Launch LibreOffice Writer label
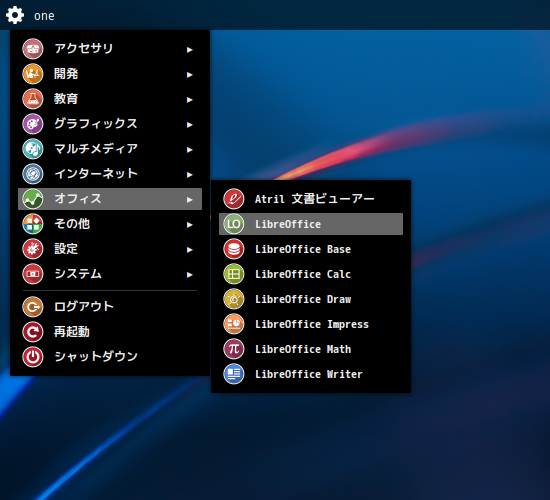This screenshot has height=500, width=550. [x=309, y=374]
